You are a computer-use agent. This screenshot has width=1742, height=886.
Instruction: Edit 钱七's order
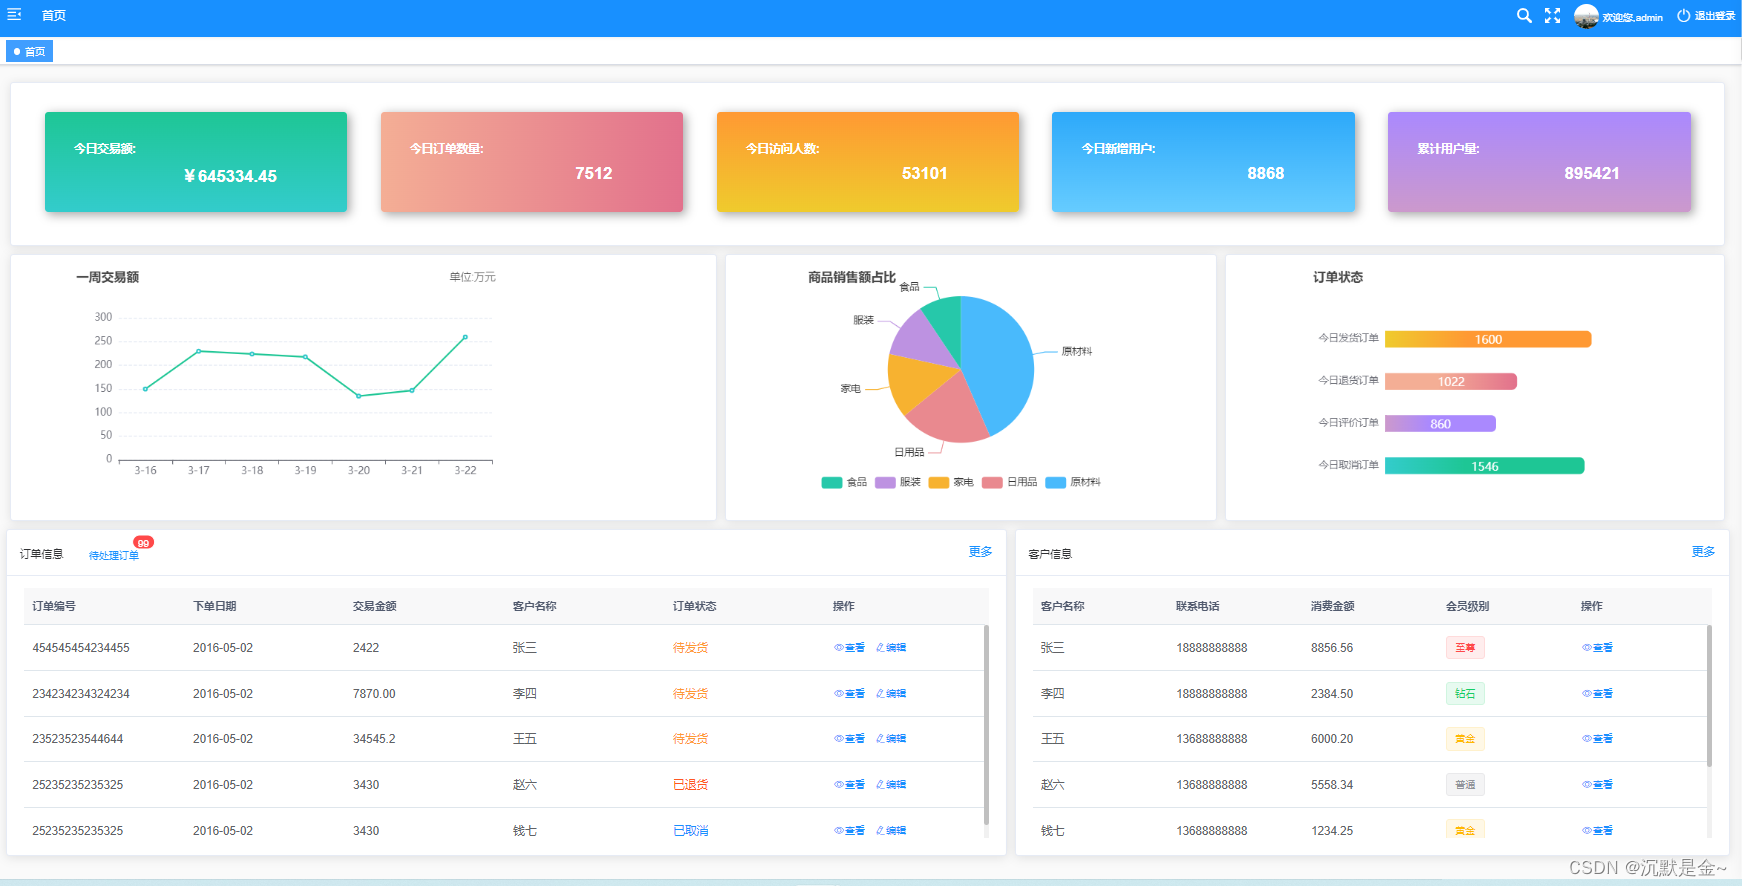click(891, 831)
